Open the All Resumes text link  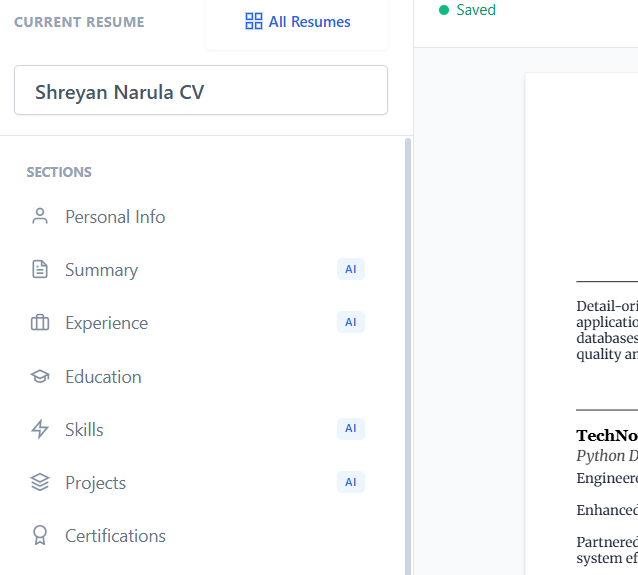pos(309,21)
